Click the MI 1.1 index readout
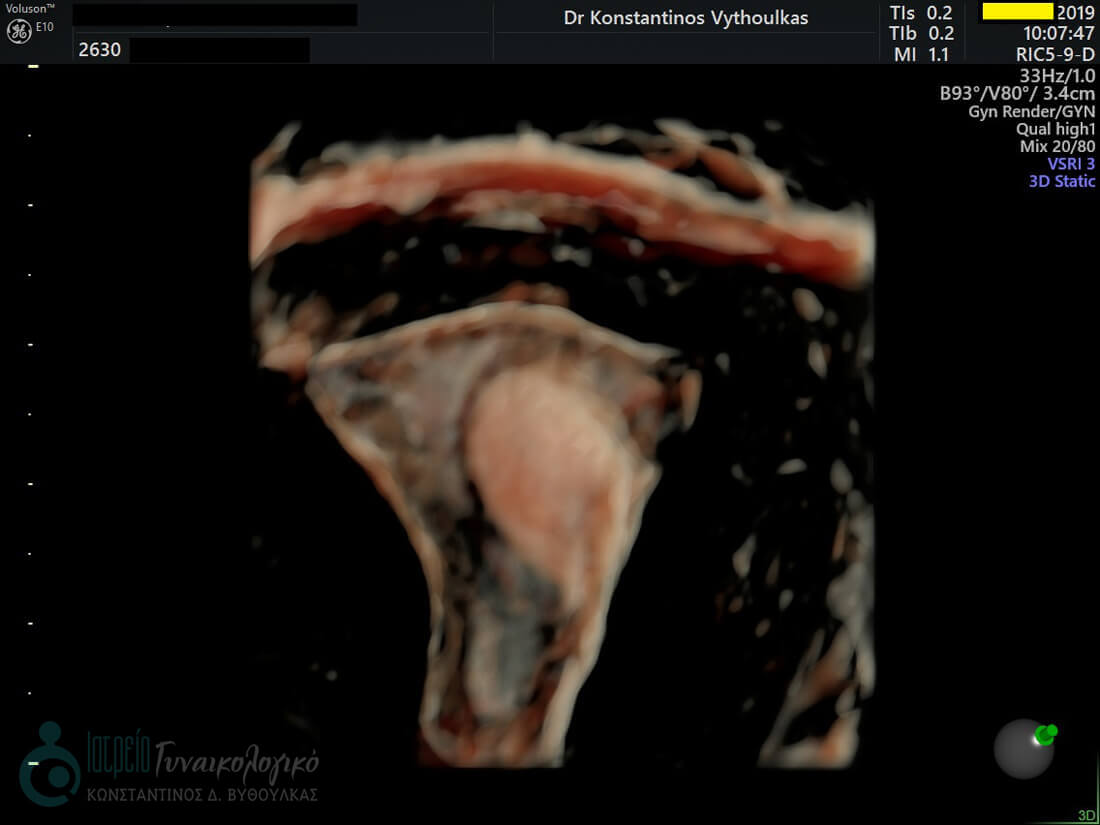This screenshot has width=1100, height=825. click(921, 55)
